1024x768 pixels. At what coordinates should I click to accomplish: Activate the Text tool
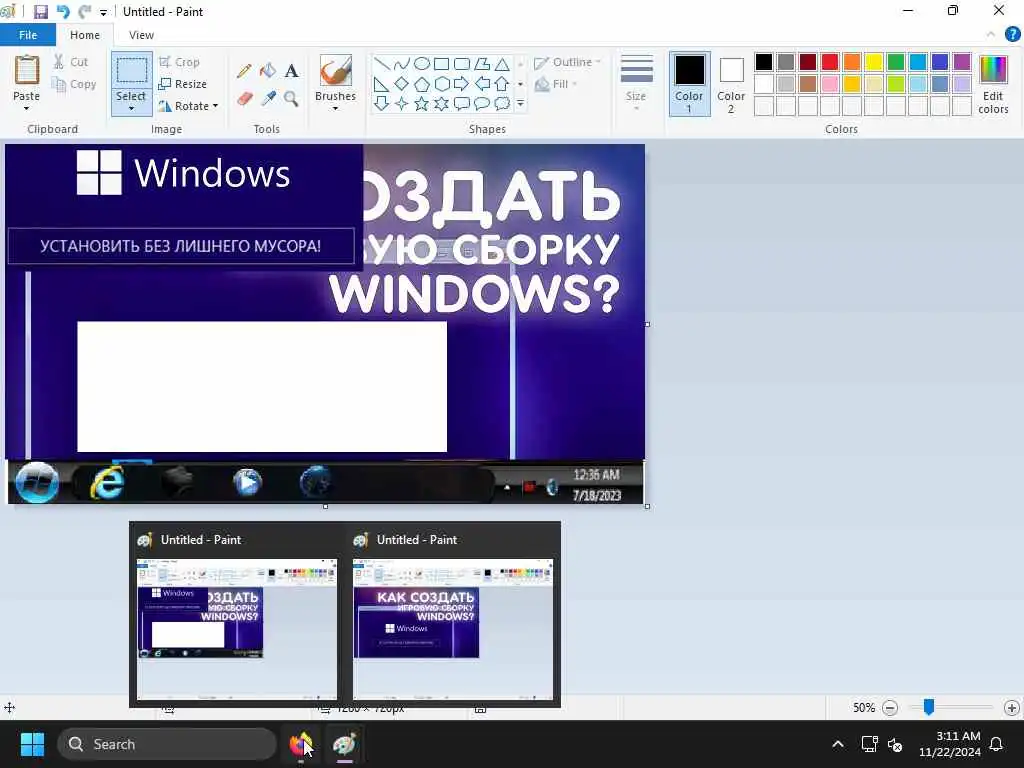point(291,71)
